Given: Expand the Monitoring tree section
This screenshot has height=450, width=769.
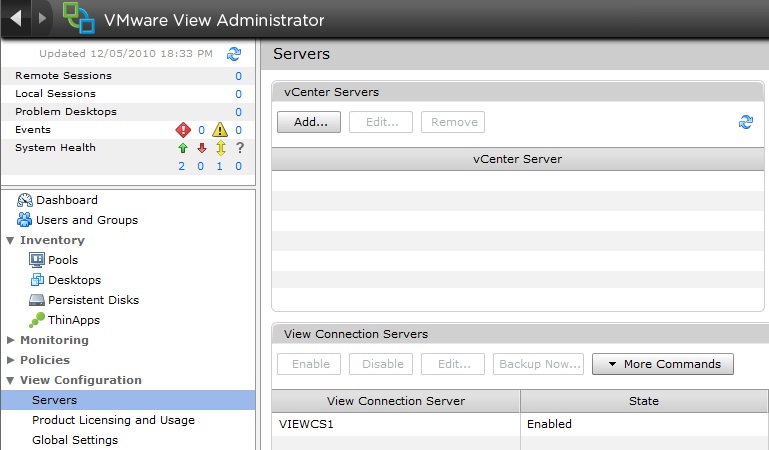Looking at the screenshot, I should pos(10,340).
